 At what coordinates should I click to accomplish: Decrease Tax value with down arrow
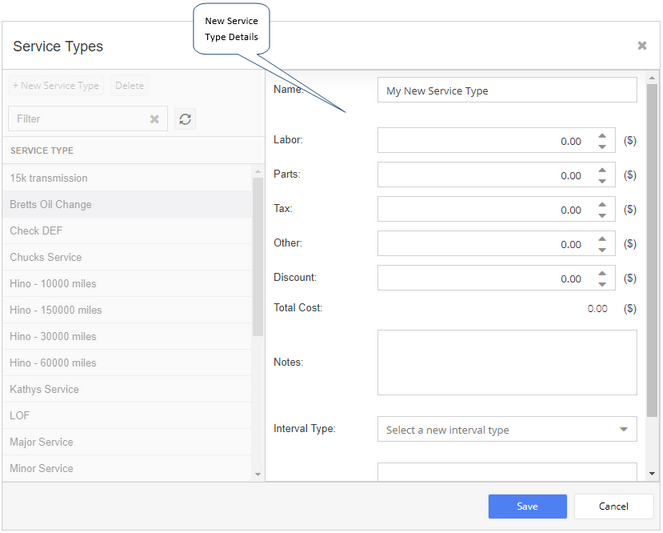coord(602,215)
